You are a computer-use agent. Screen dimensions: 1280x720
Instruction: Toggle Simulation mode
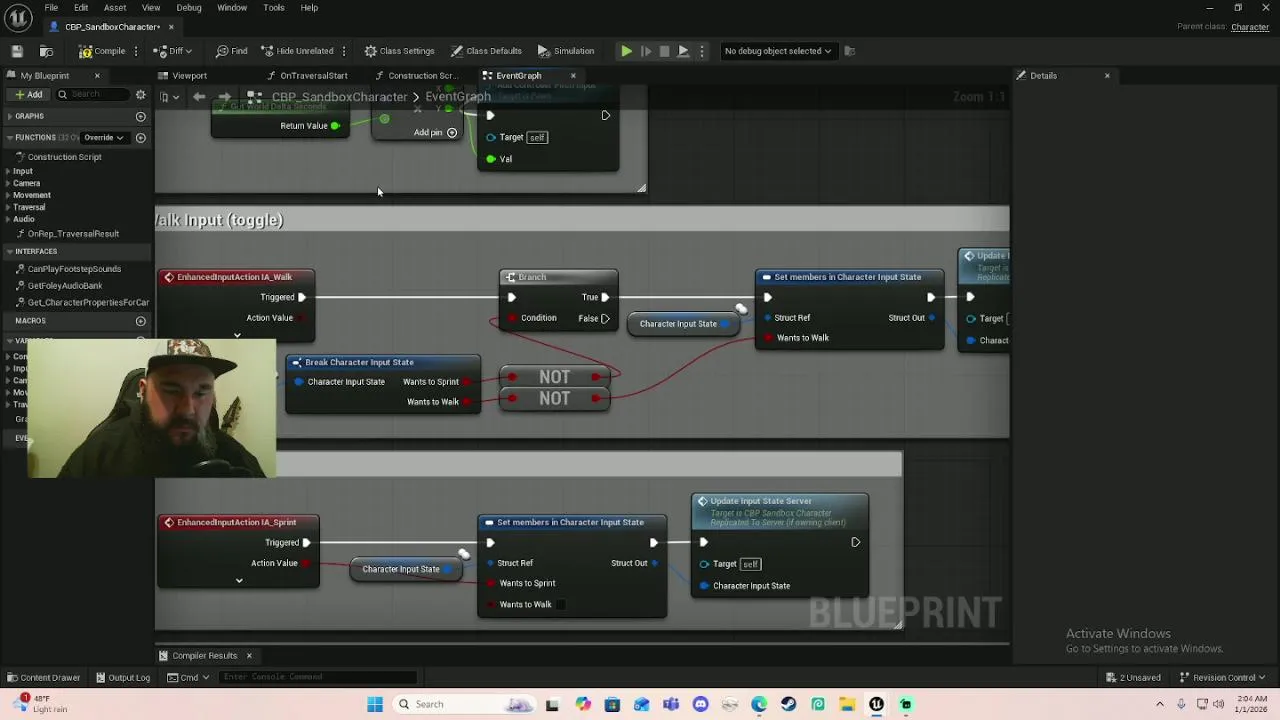566,51
